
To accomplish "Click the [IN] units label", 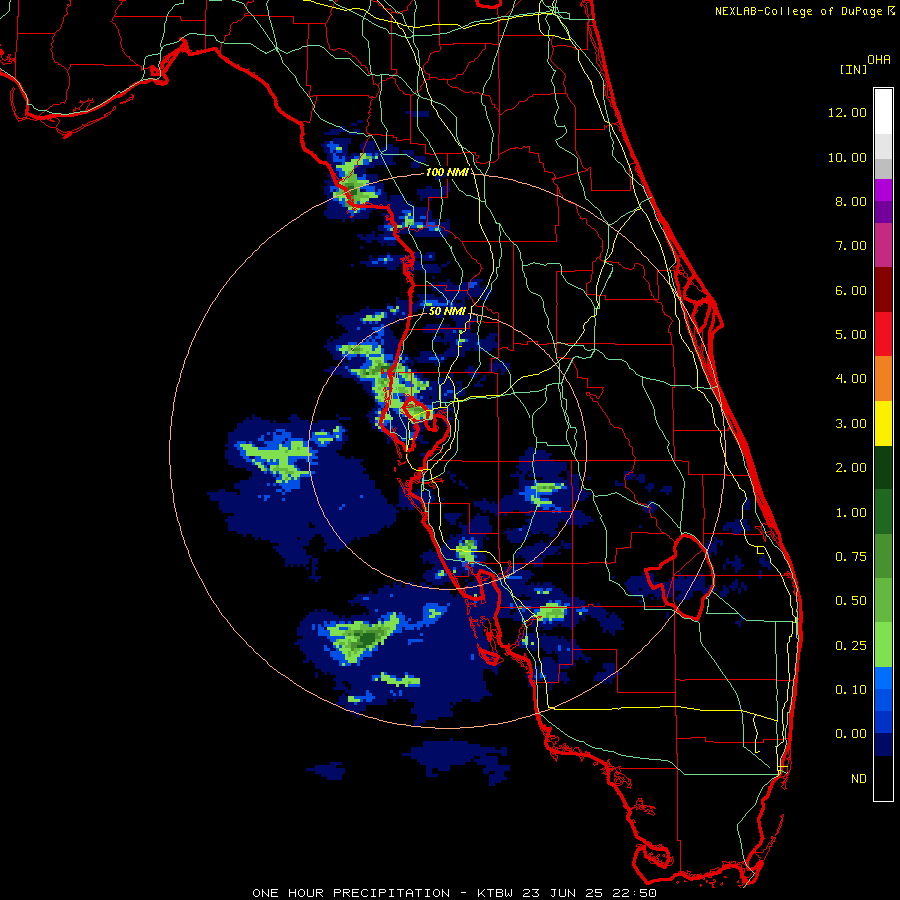I will (853, 69).
